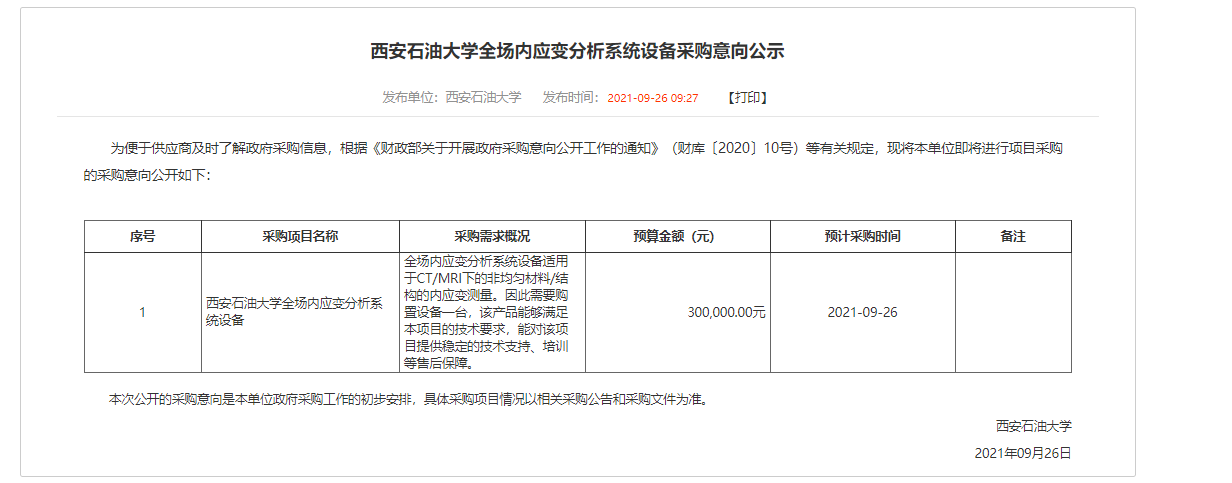The width and height of the screenshot is (1232, 483).
Task: Click the date 2021年09月26日
Action: pyautogui.click(x=1023, y=453)
